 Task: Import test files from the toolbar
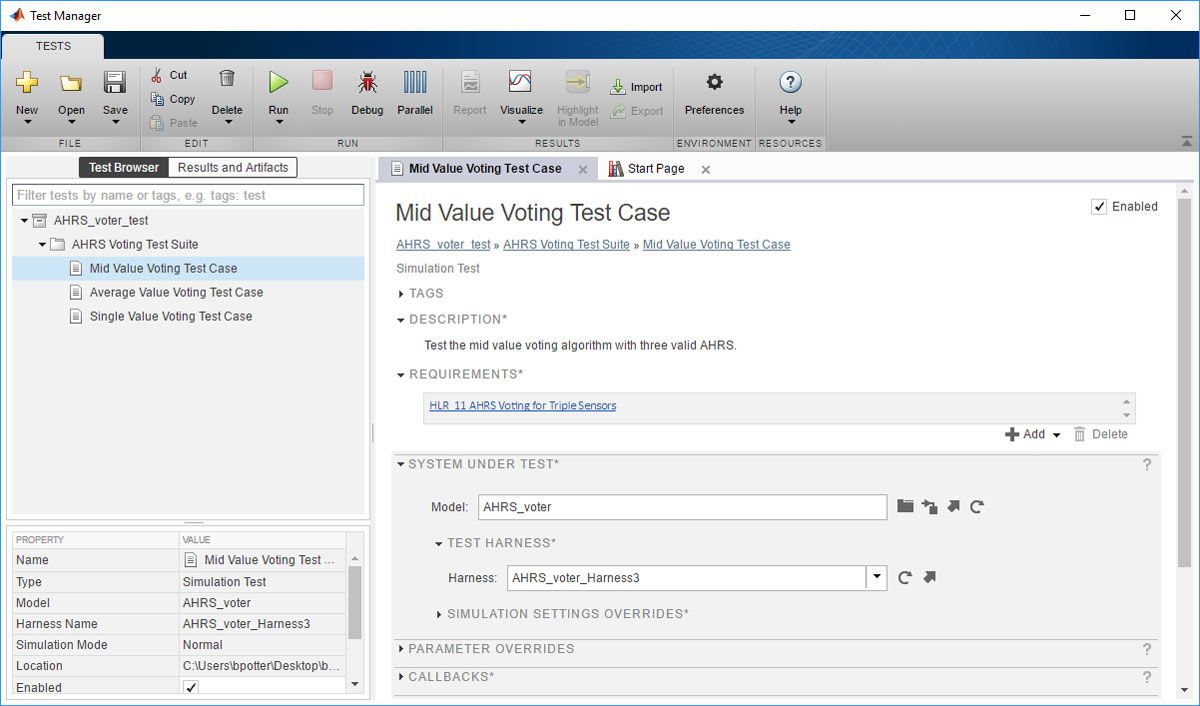point(637,86)
